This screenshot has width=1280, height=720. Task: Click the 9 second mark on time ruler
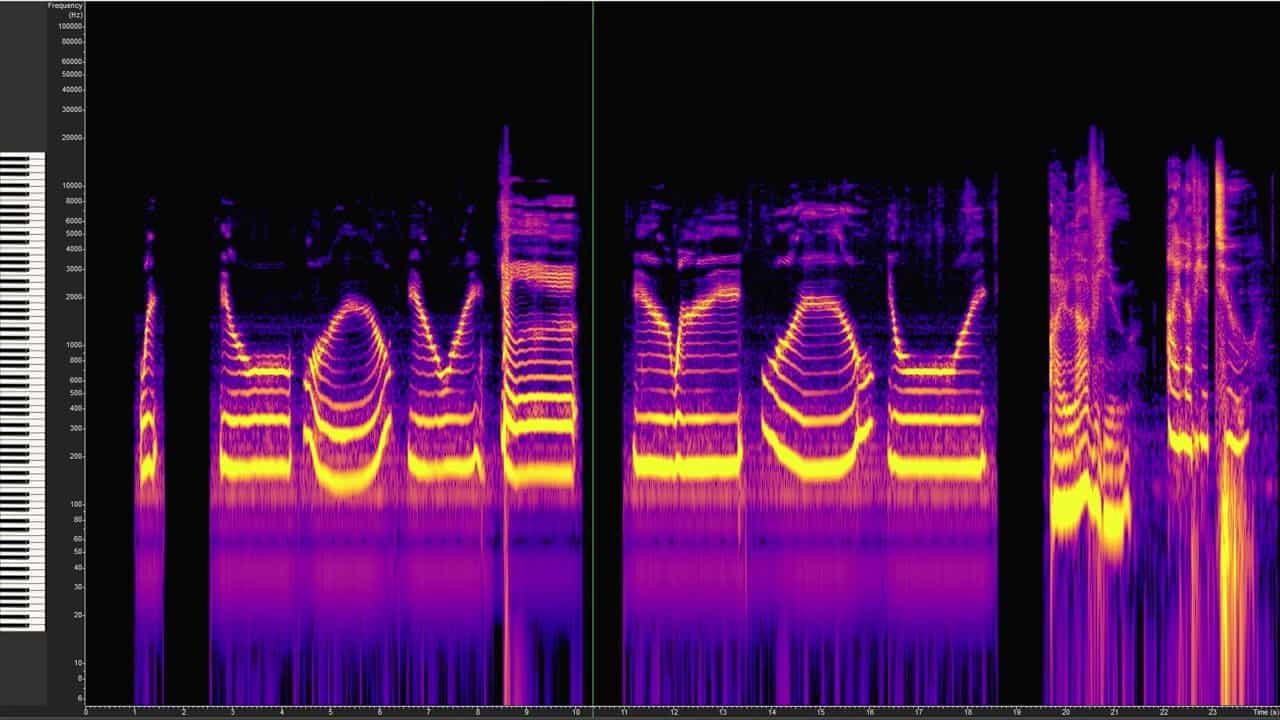(x=526, y=712)
